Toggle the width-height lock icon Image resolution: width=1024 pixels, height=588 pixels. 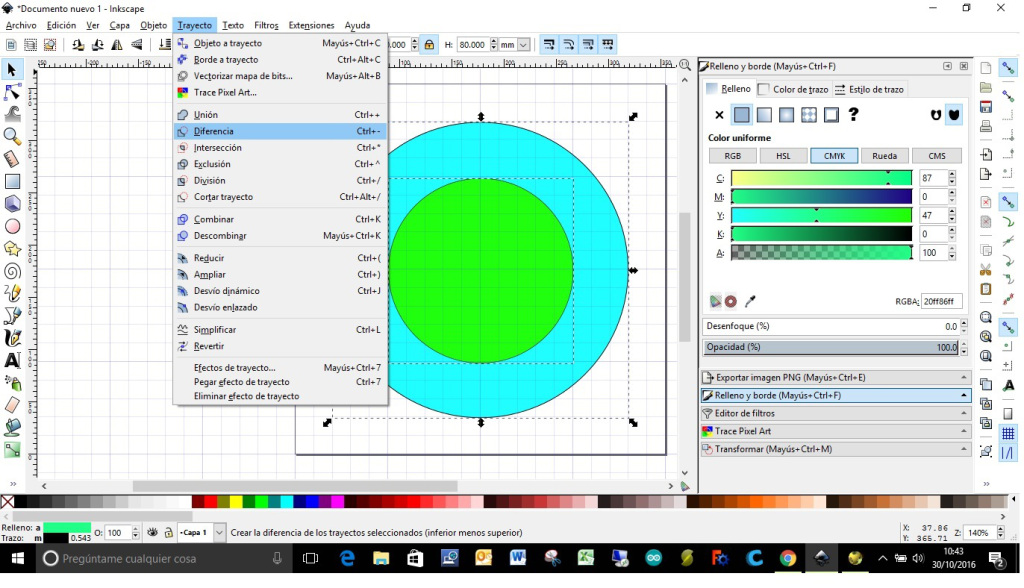pyautogui.click(x=429, y=45)
